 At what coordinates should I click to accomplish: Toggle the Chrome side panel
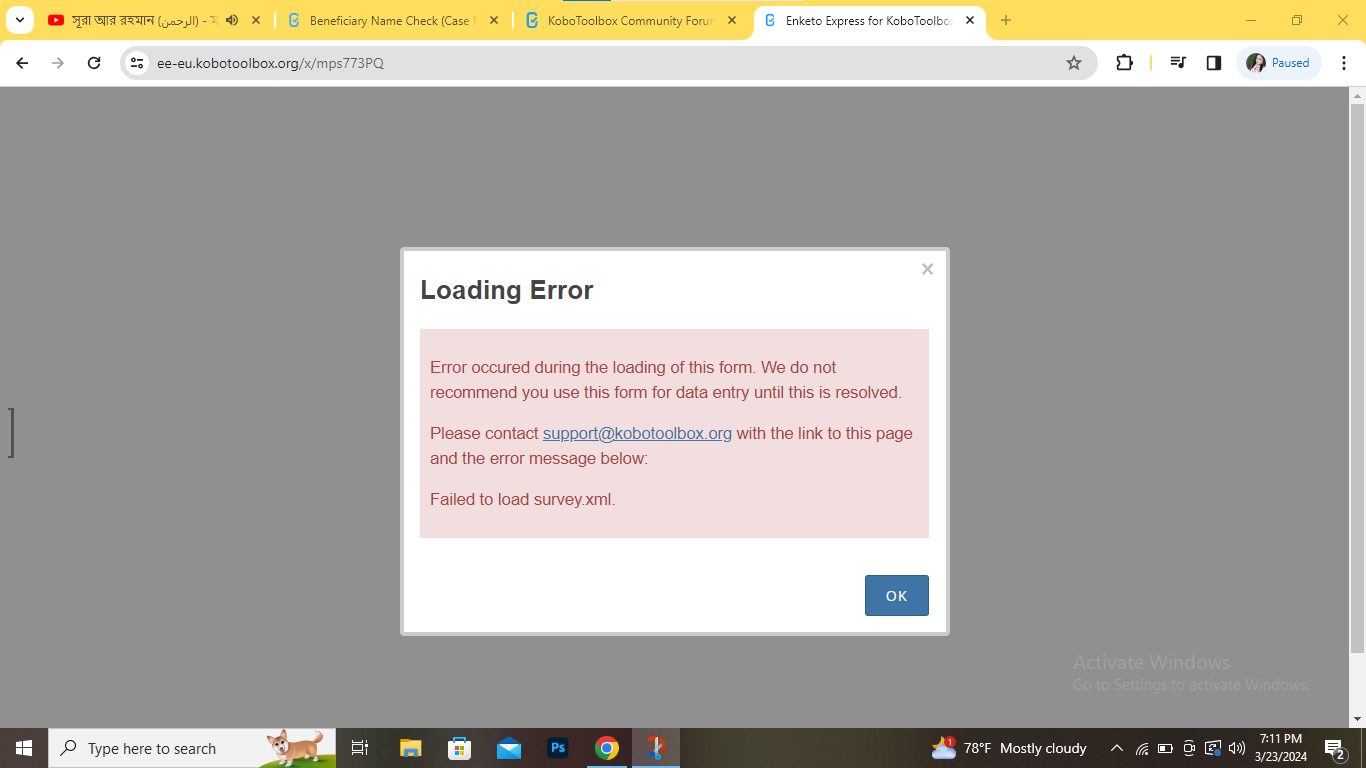(x=1214, y=63)
